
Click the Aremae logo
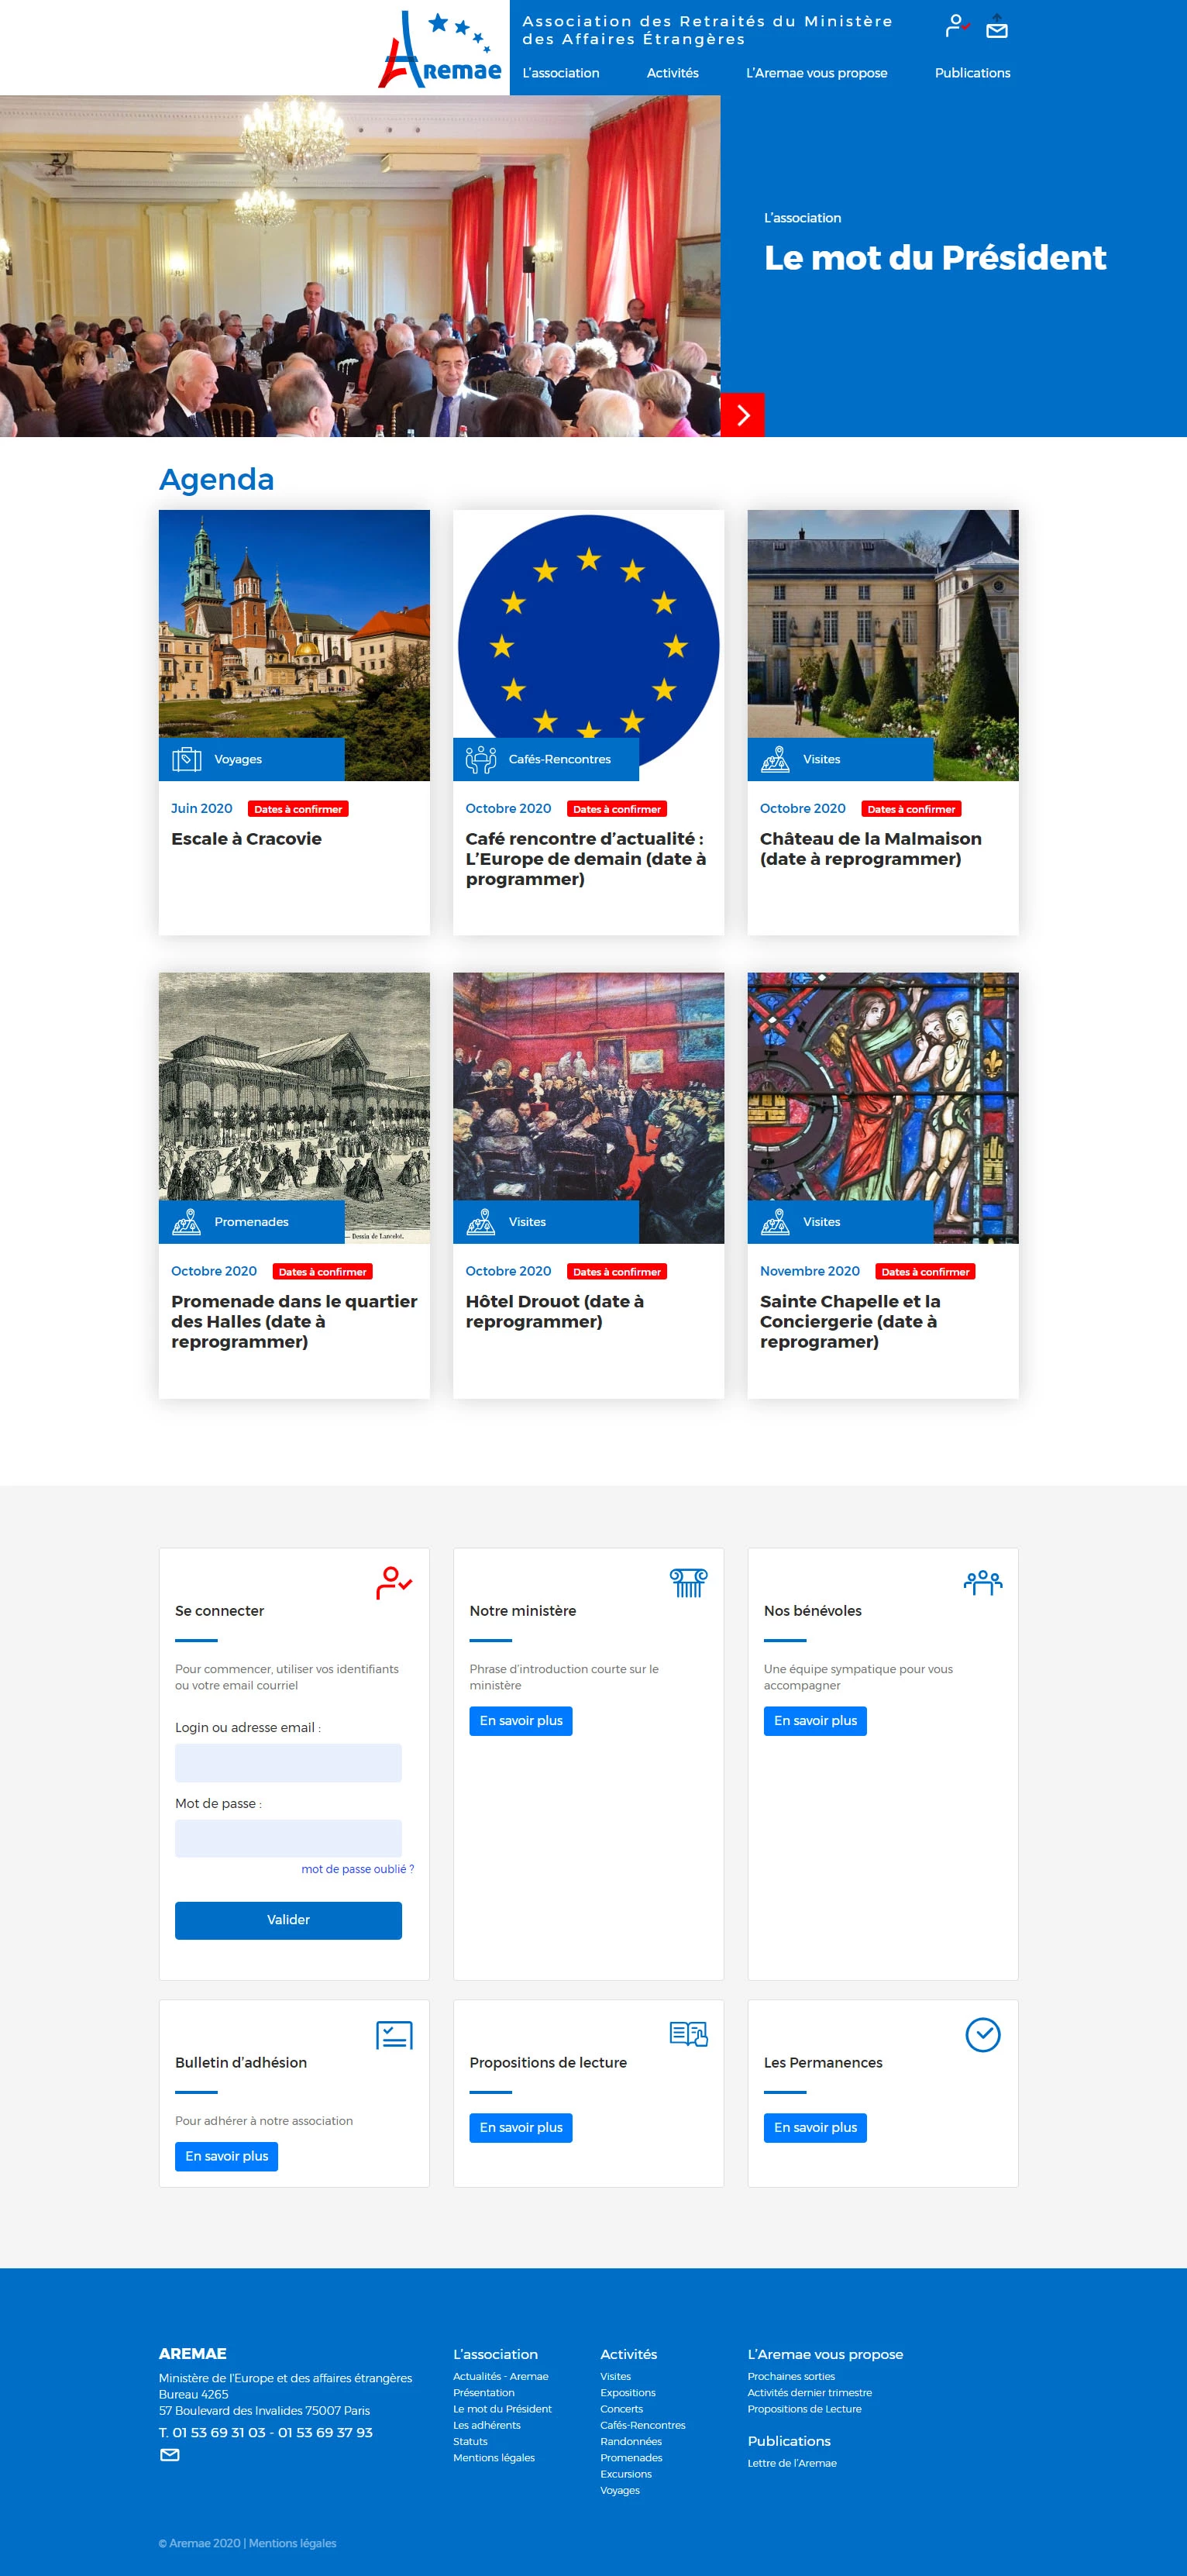[x=440, y=49]
